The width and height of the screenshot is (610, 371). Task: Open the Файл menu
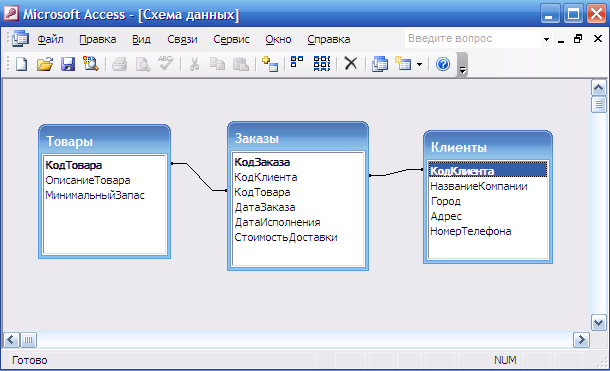50,39
